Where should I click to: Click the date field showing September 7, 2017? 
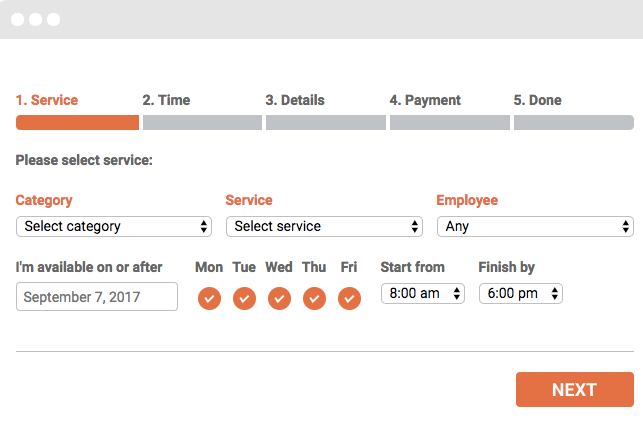(97, 296)
